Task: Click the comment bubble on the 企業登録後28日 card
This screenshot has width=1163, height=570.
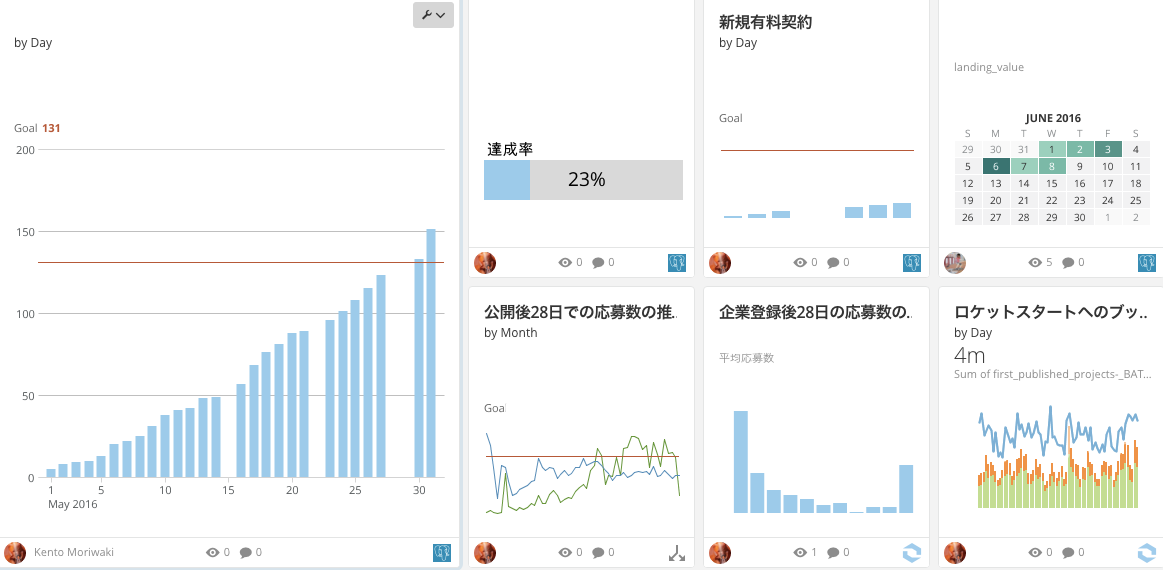Action: [x=833, y=552]
